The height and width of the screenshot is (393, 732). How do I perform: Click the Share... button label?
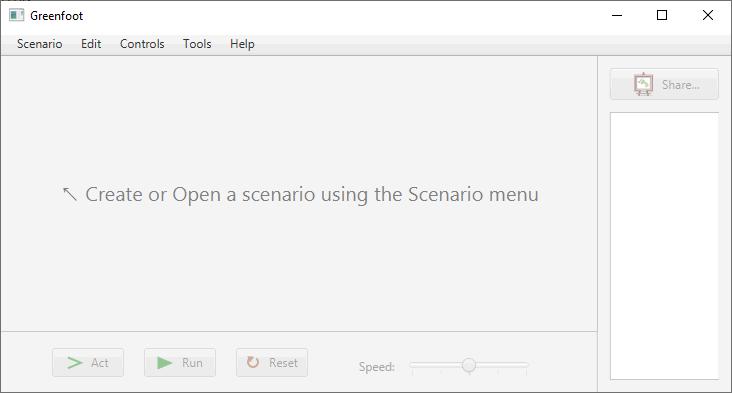[x=680, y=85]
